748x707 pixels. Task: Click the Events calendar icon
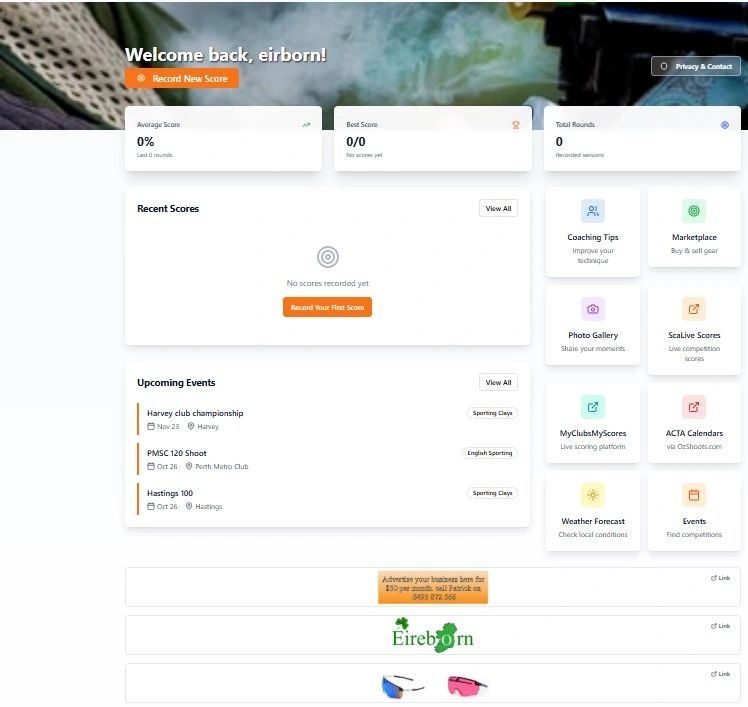click(x=694, y=495)
